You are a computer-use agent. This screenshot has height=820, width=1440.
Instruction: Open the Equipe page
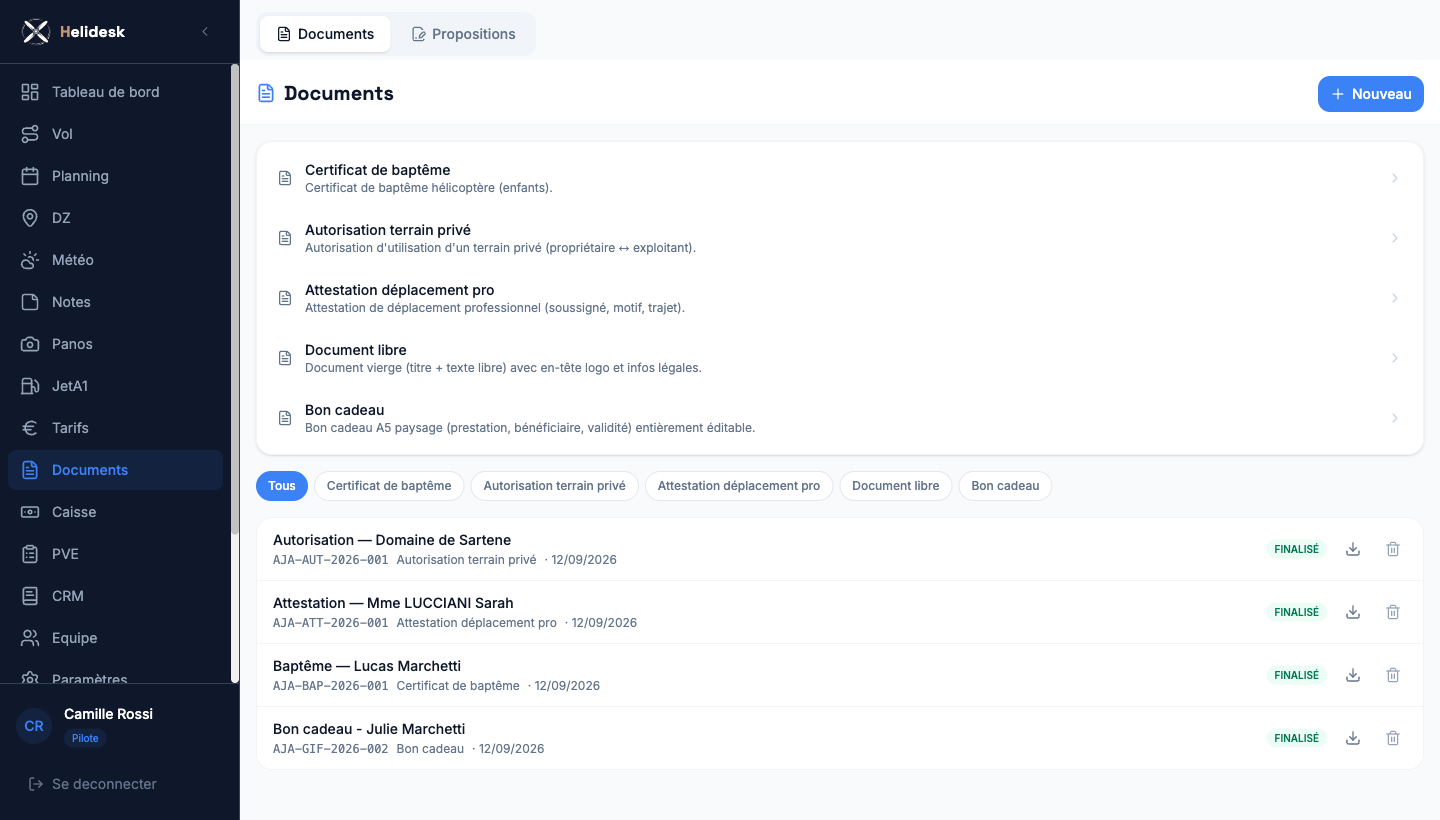pyautogui.click(x=115, y=638)
